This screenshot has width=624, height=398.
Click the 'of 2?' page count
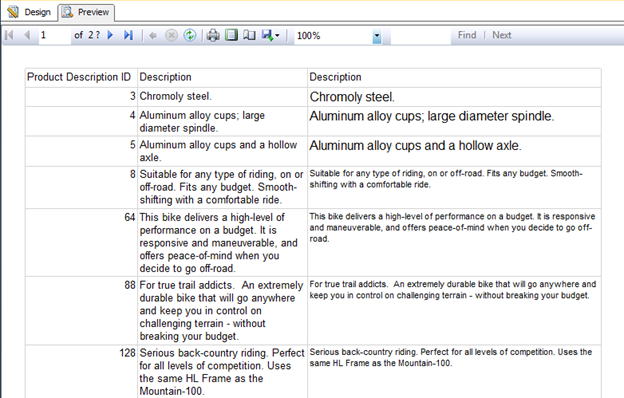(87, 35)
